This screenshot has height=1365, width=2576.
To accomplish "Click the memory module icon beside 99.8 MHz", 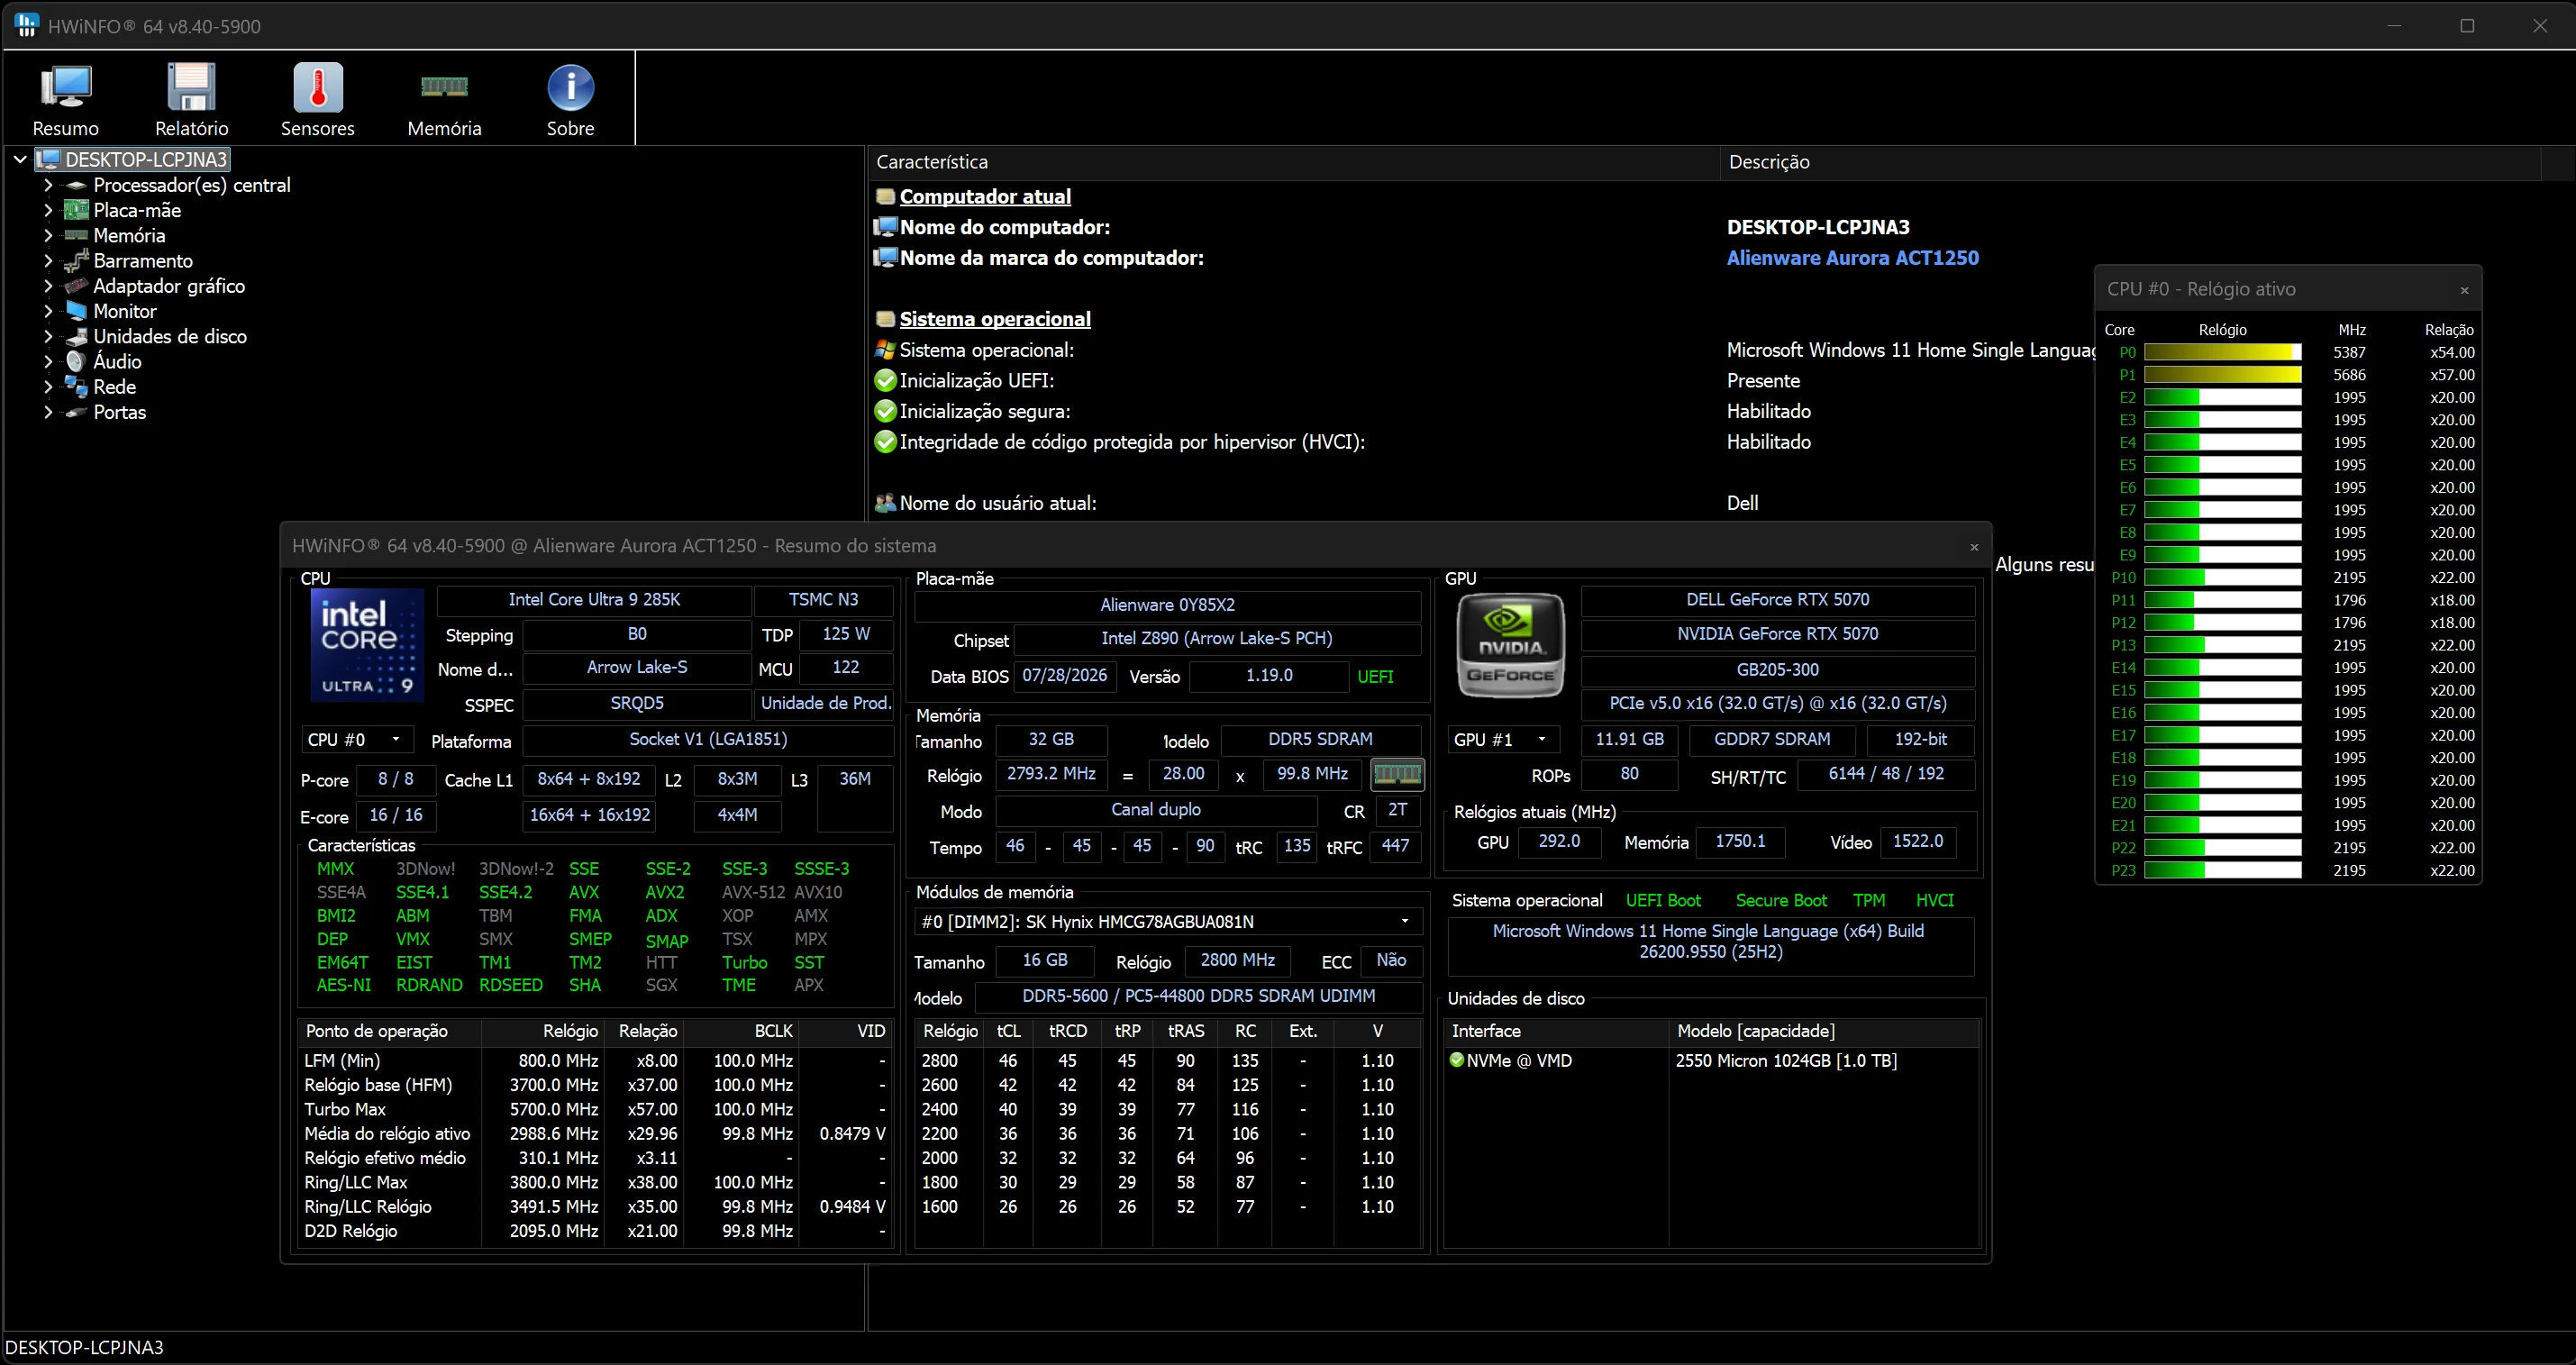I will 1397,774.
